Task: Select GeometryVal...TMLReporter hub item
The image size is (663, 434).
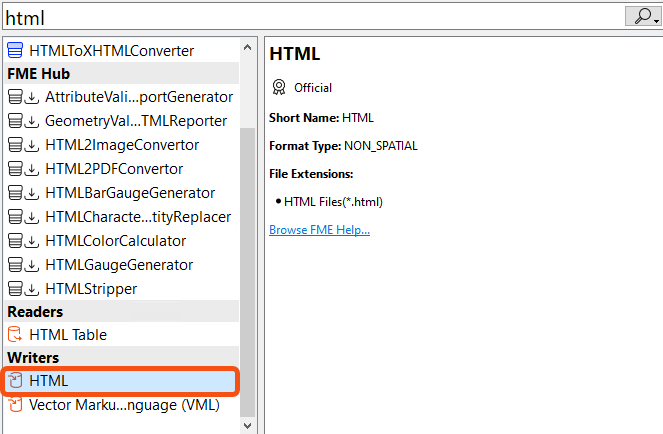Action: tap(121, 121)
